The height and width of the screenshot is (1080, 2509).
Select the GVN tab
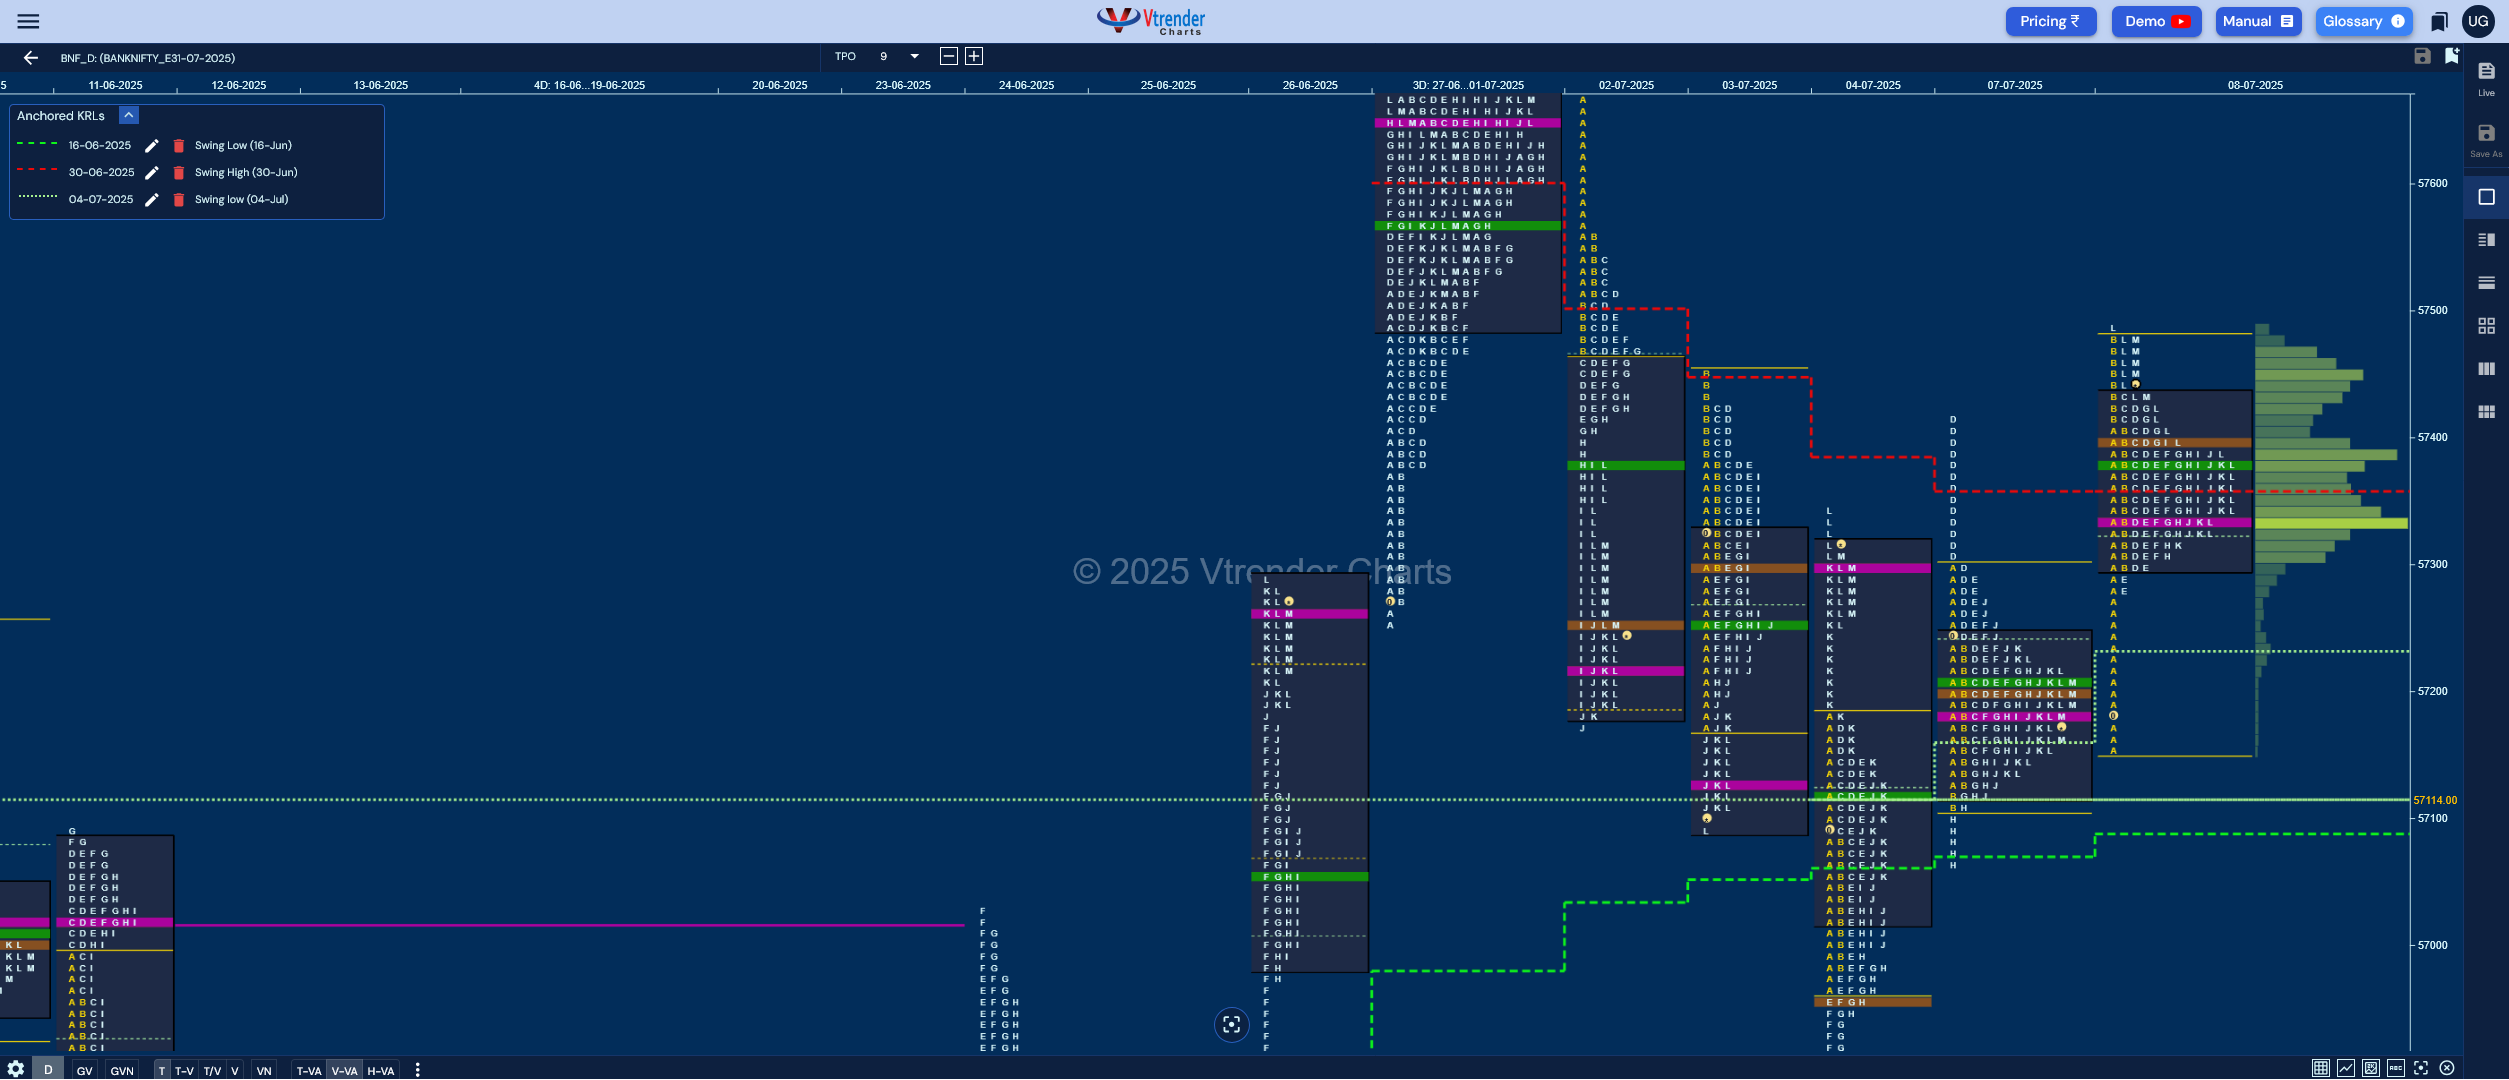click(122, 1071)
